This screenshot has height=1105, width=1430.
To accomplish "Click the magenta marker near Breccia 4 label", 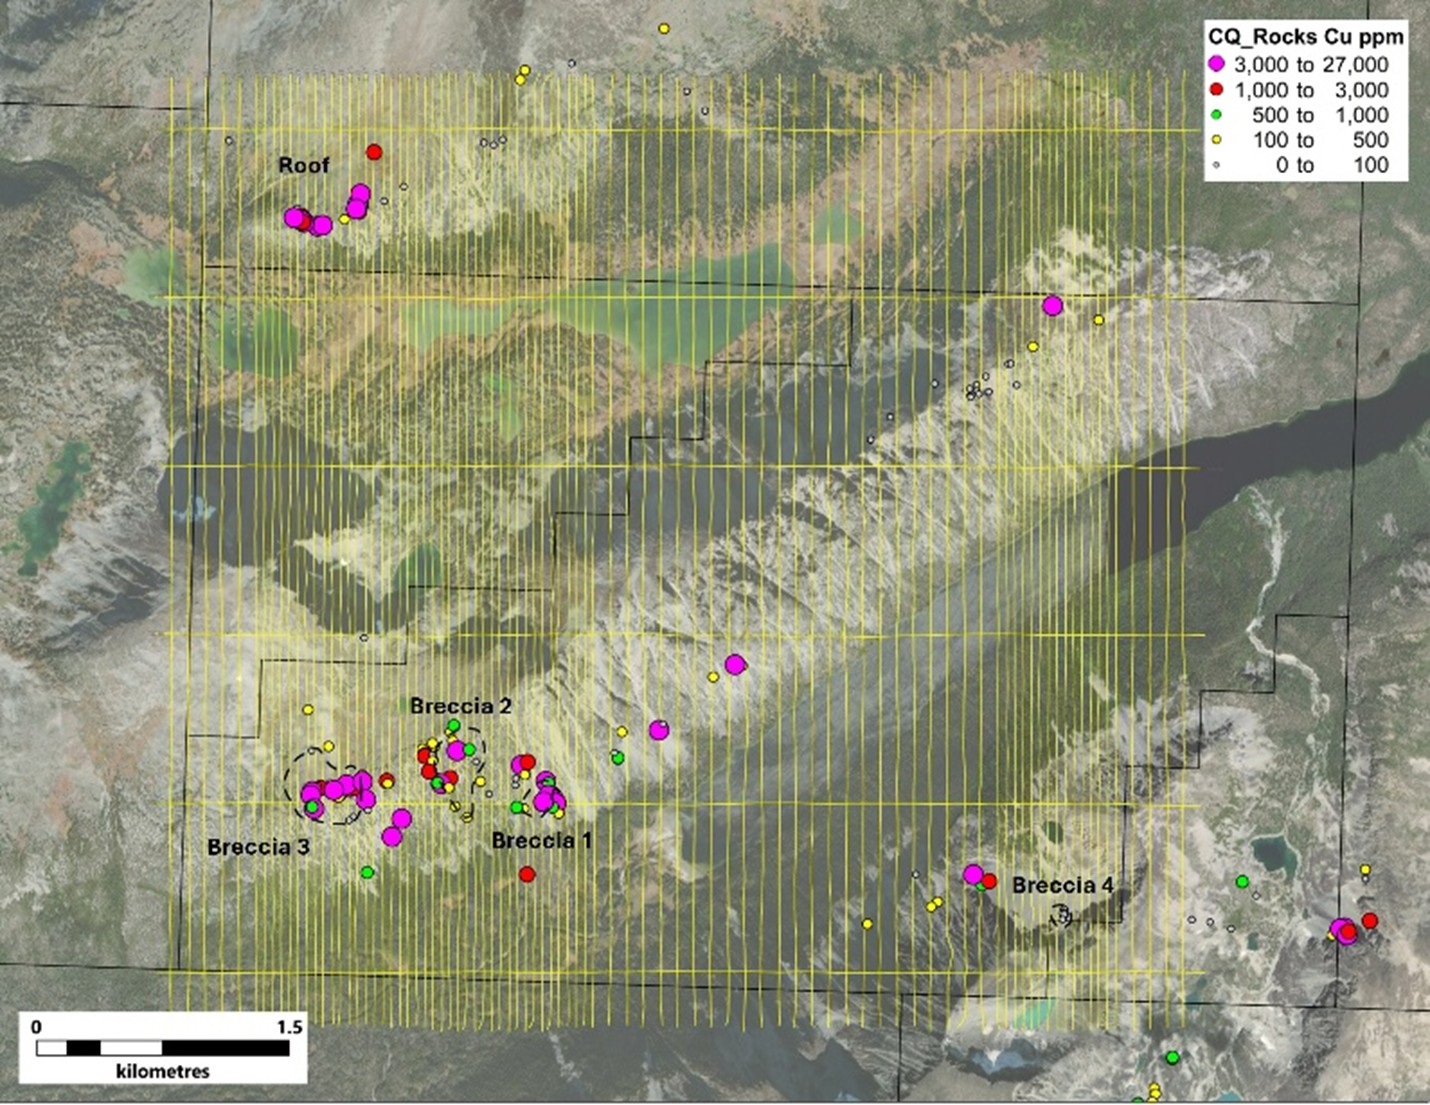I will (x=972, y=873).
